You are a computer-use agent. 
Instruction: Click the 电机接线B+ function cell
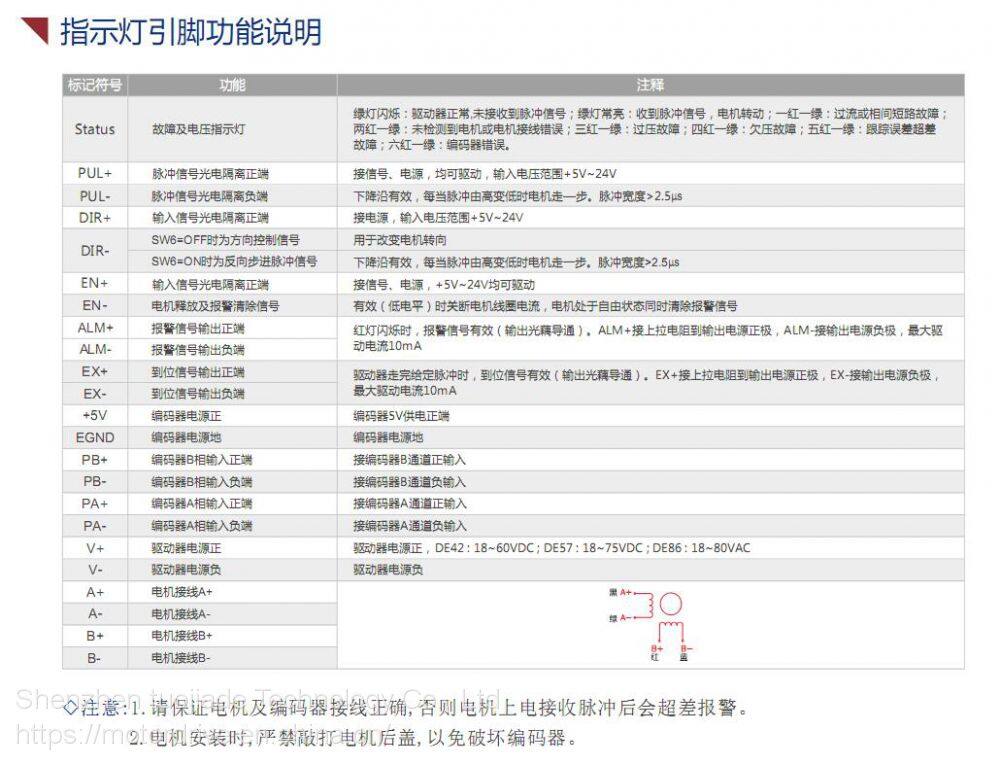click(182, 635)
